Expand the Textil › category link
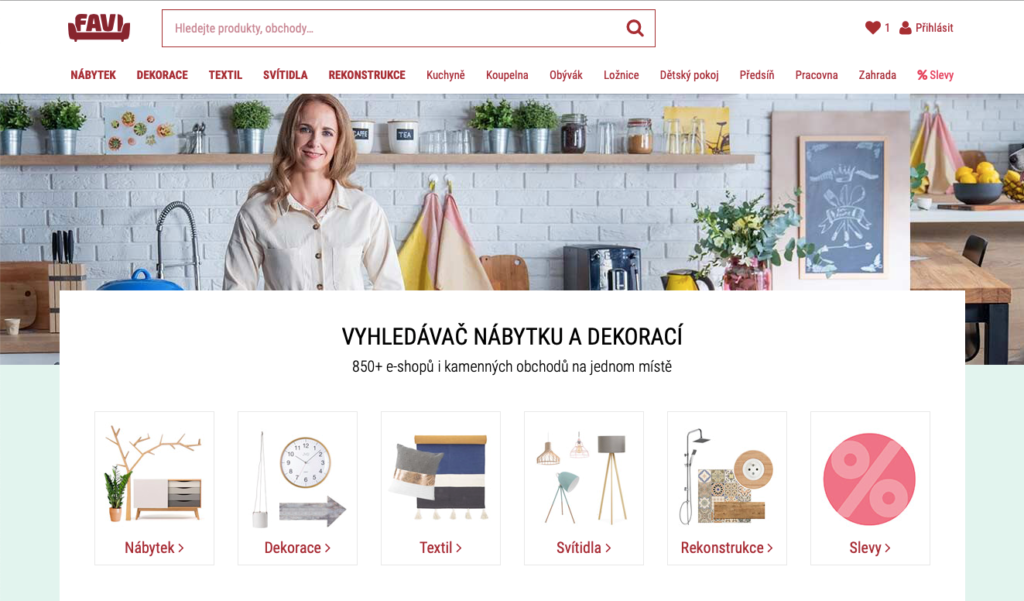 (440, 547)
